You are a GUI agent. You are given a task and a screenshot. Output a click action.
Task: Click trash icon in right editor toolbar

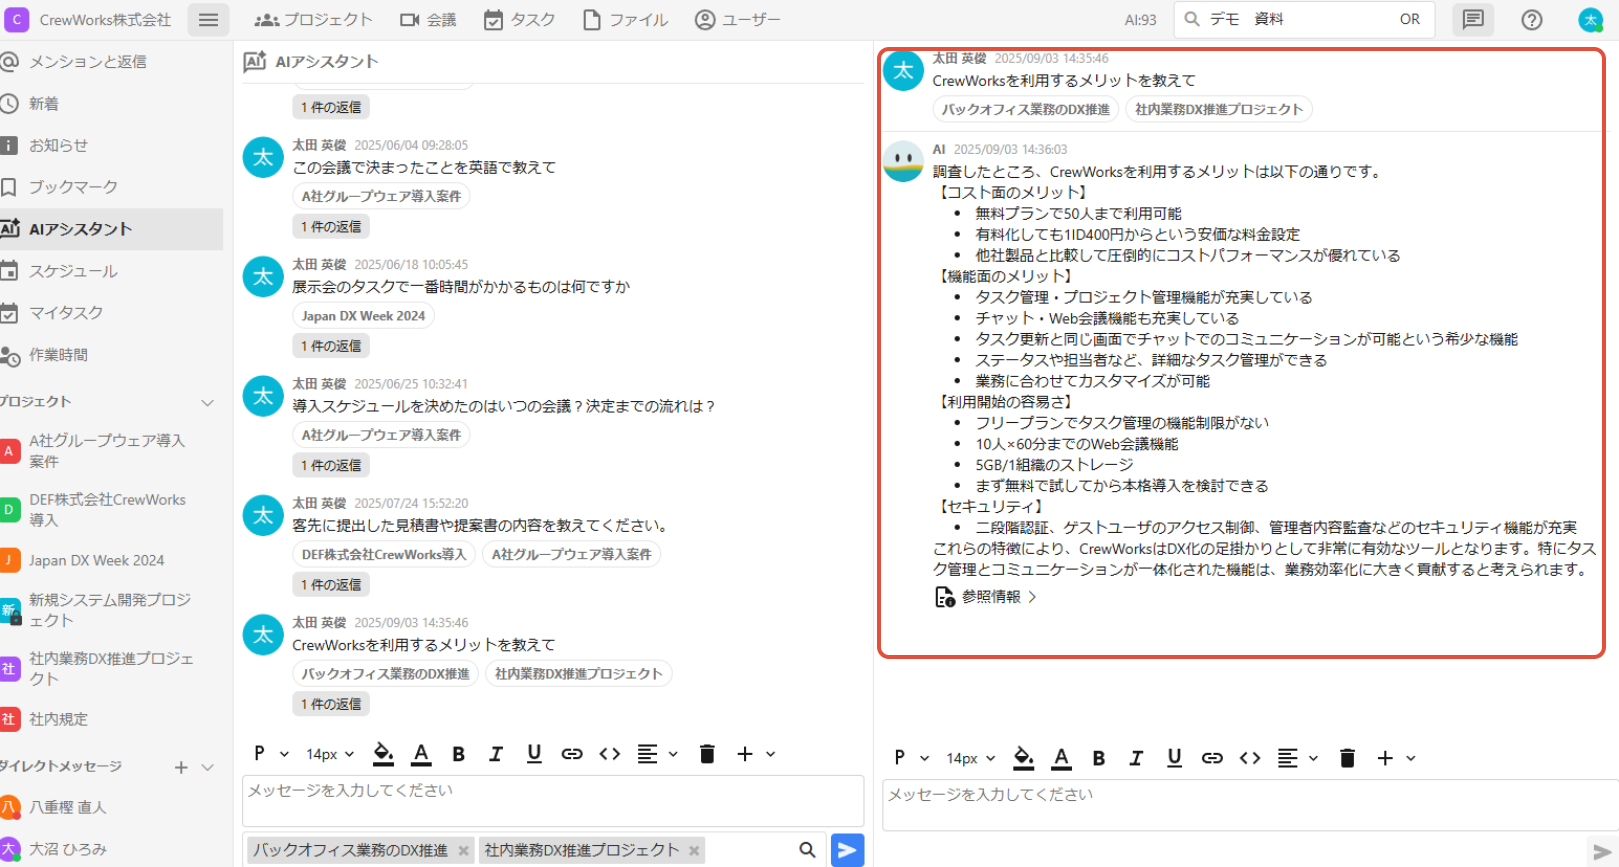[1347, 758]
